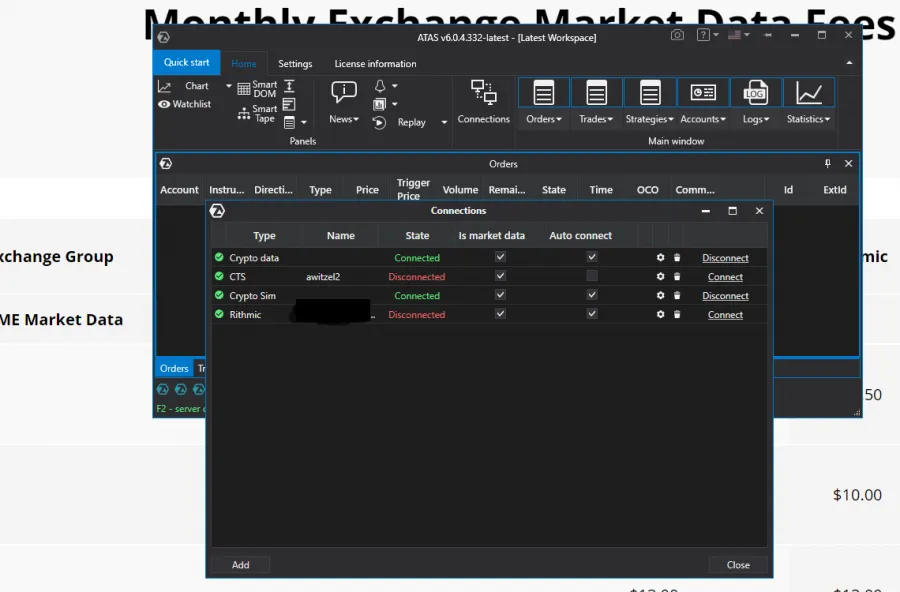Expand the Orders dropdown in Main window
Viewport: 900px width, 592px height.
[544, 119]
